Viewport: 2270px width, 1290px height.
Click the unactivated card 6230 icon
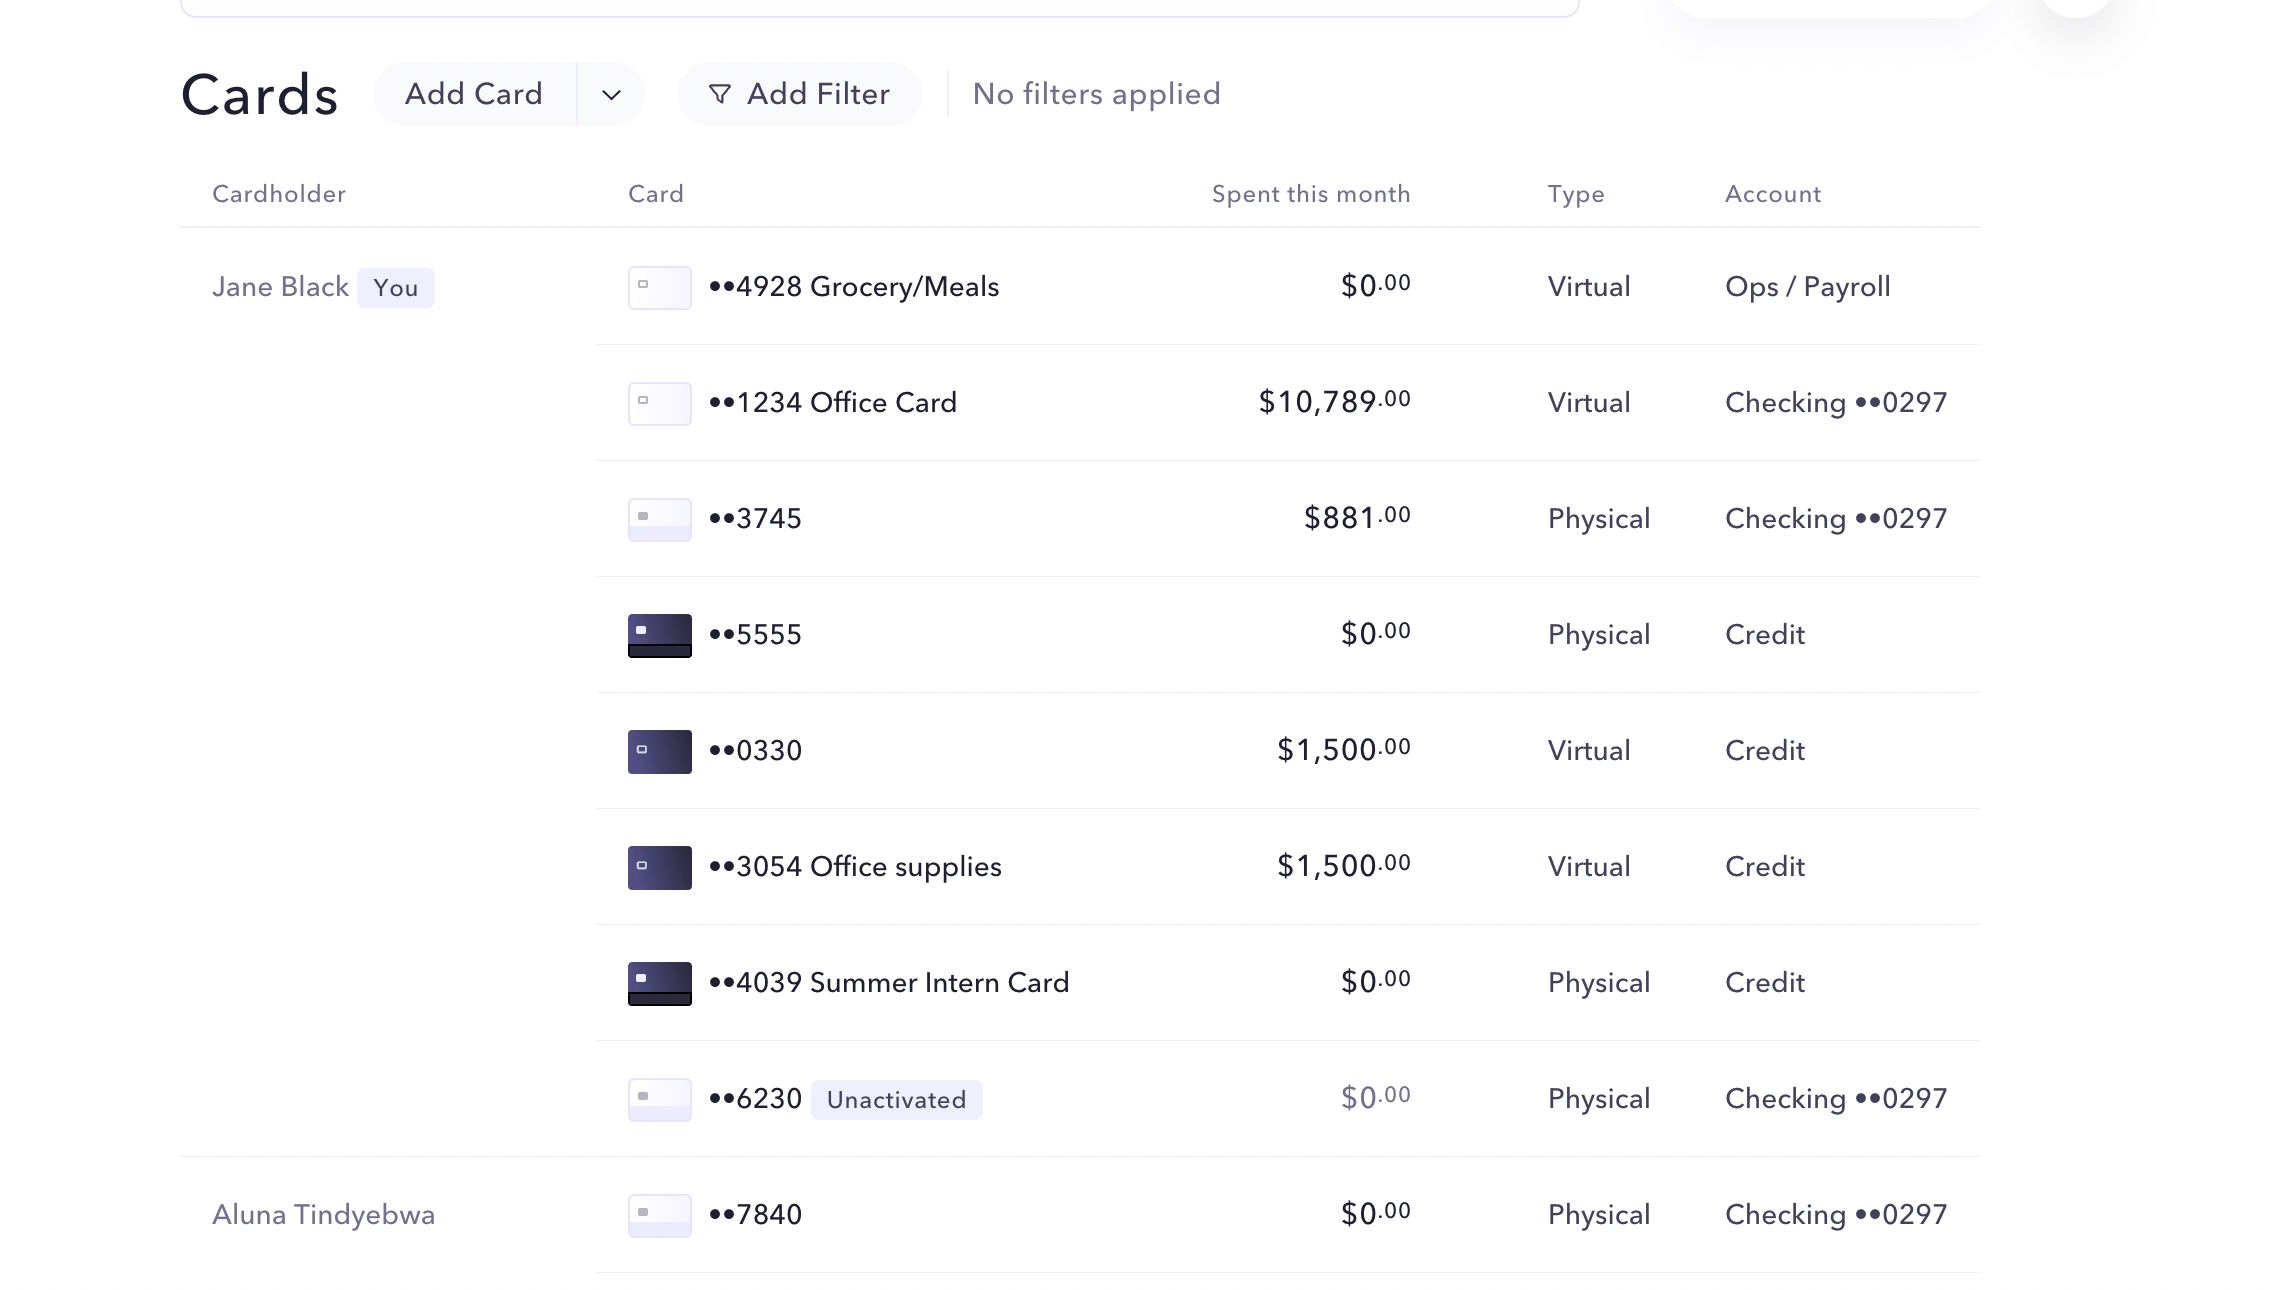point(659,1099)
